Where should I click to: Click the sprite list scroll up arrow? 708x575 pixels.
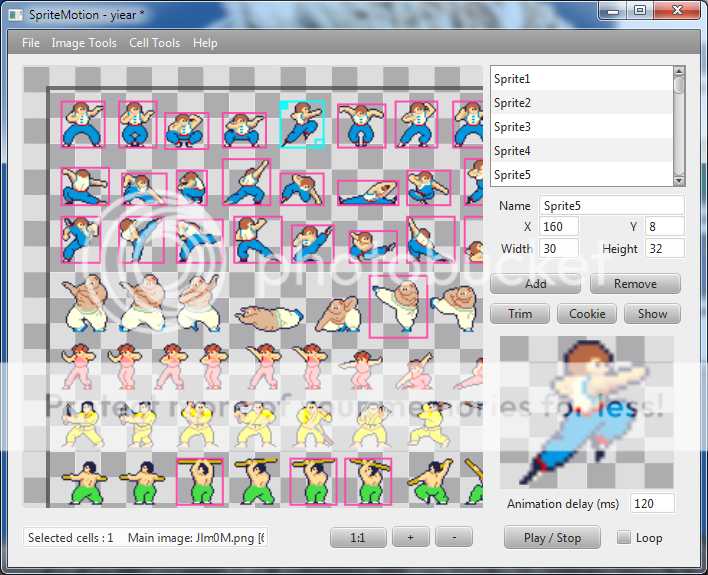pyautogui.click(x=679, y=71)
